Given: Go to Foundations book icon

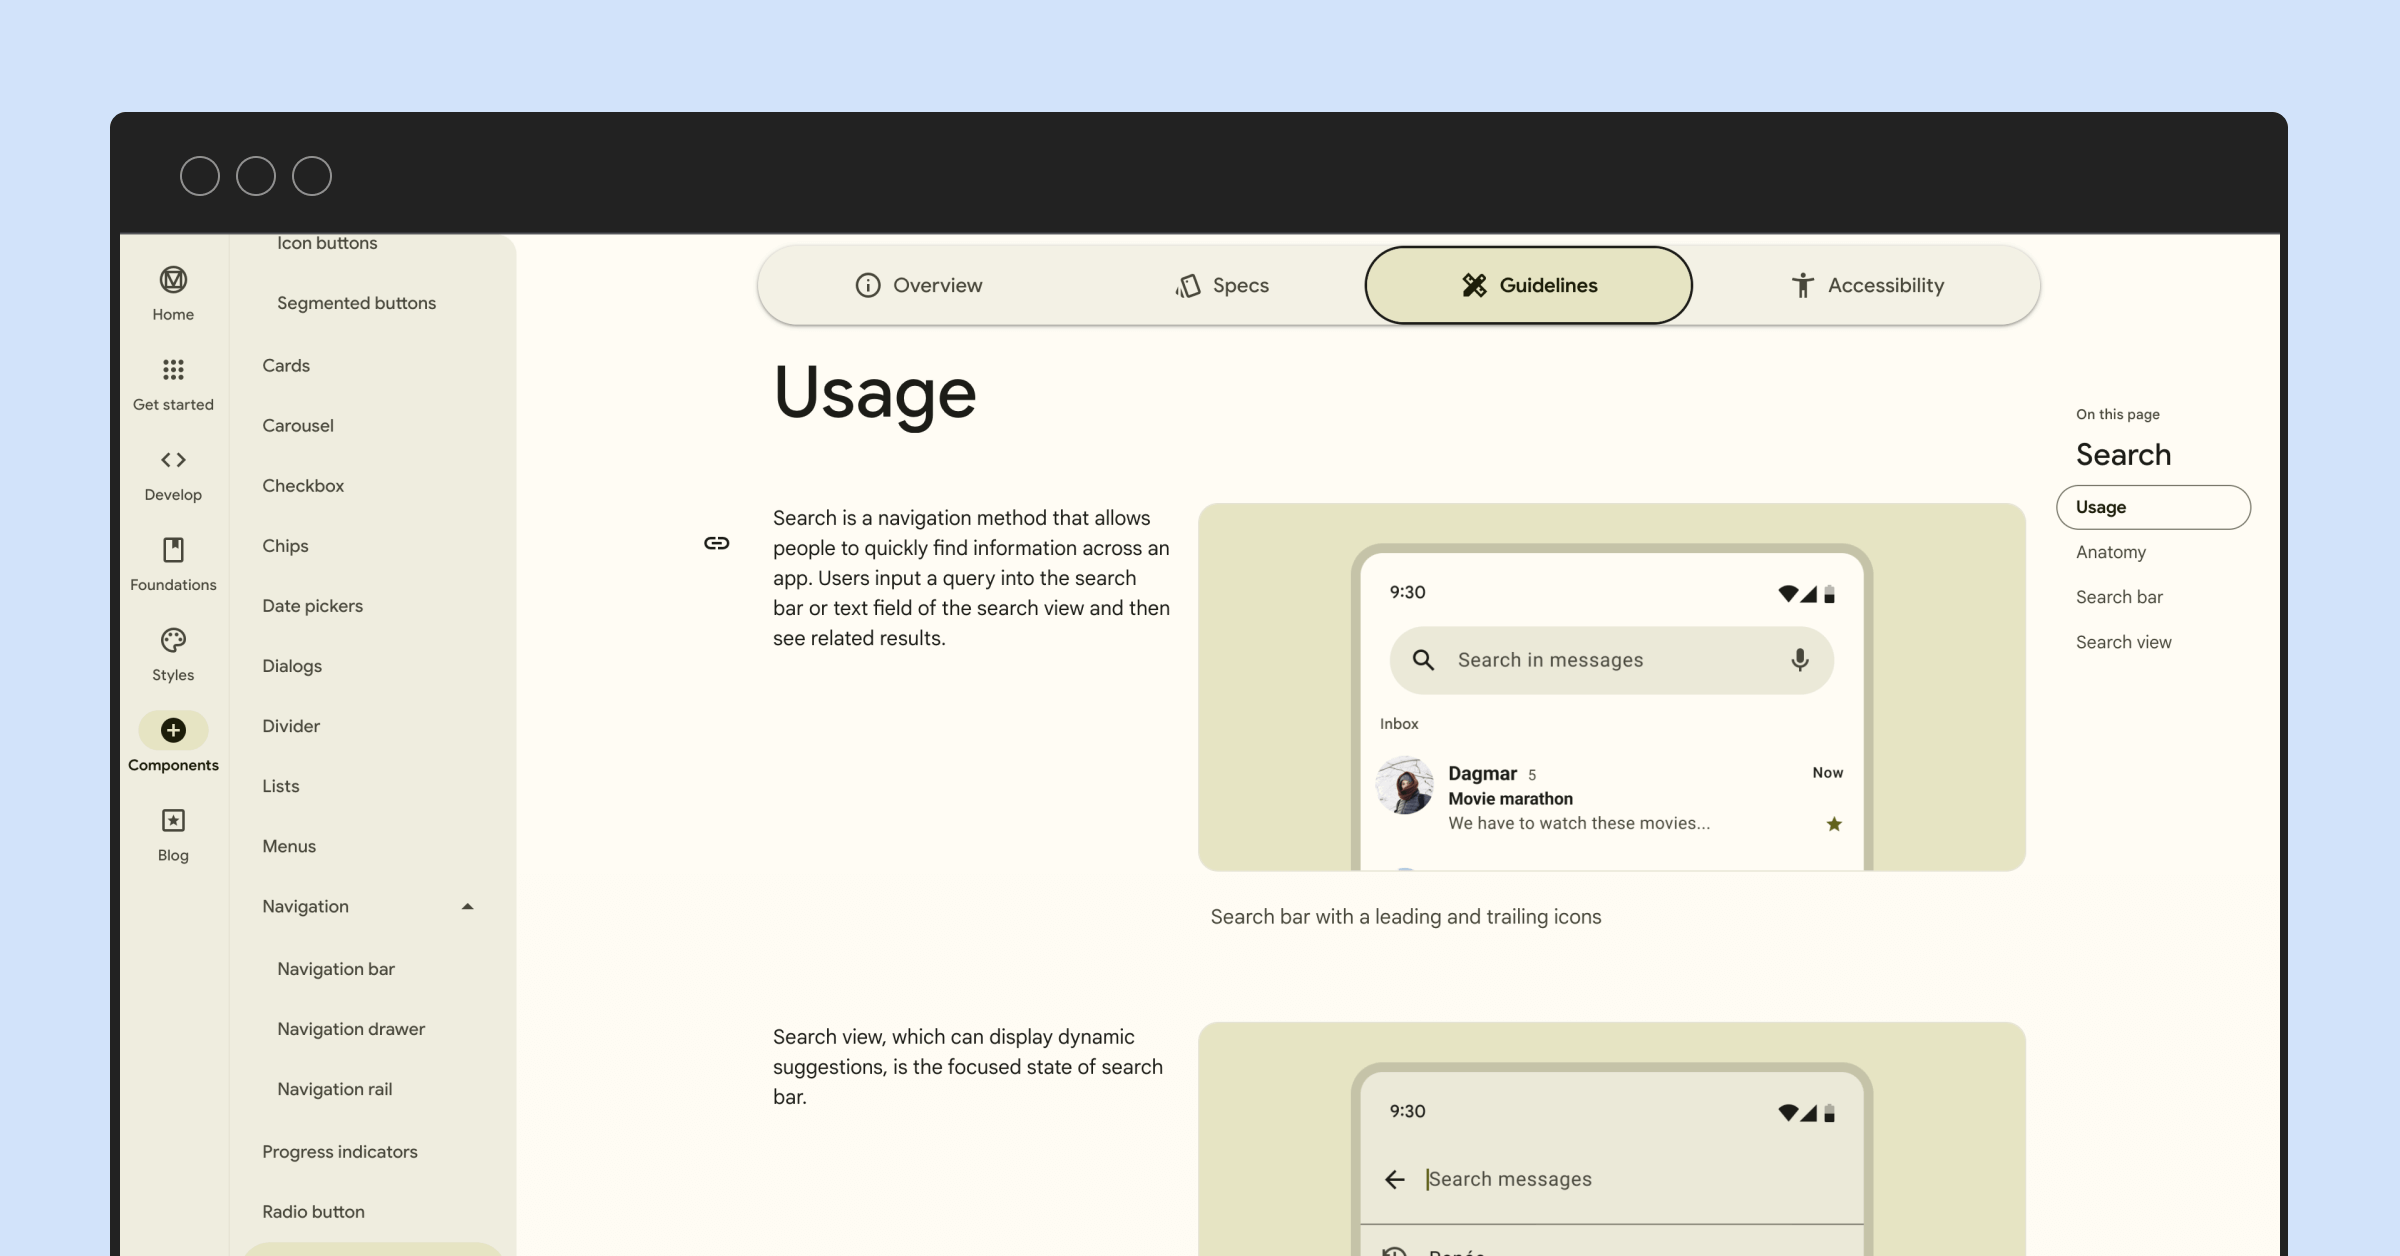Looking at the screenshot, I should (173, 550).
